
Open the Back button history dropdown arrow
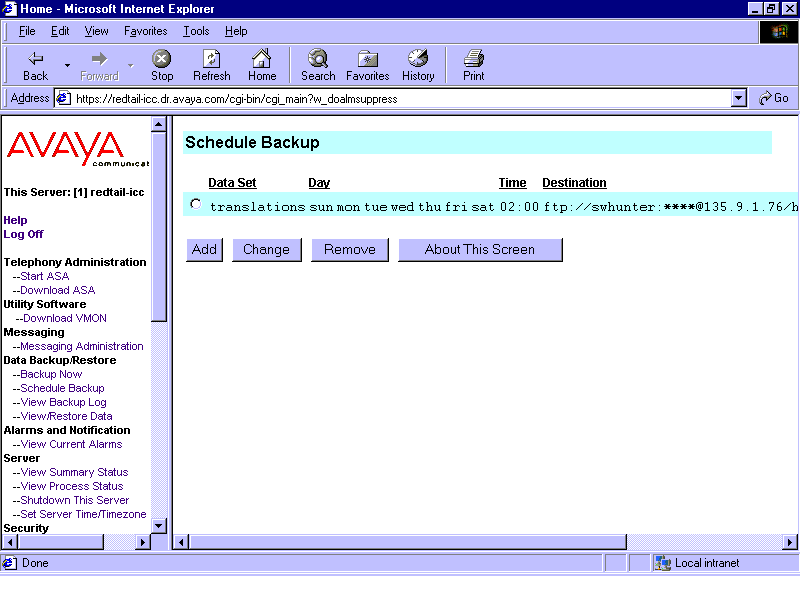click(x=67, y=65)
